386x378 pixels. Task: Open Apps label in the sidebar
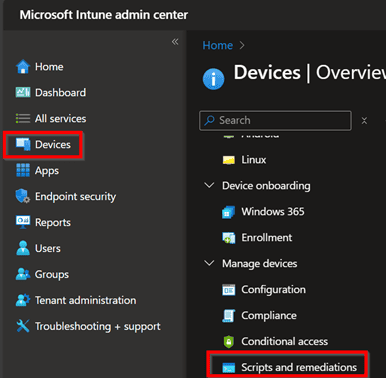click(x=47, y=171)
